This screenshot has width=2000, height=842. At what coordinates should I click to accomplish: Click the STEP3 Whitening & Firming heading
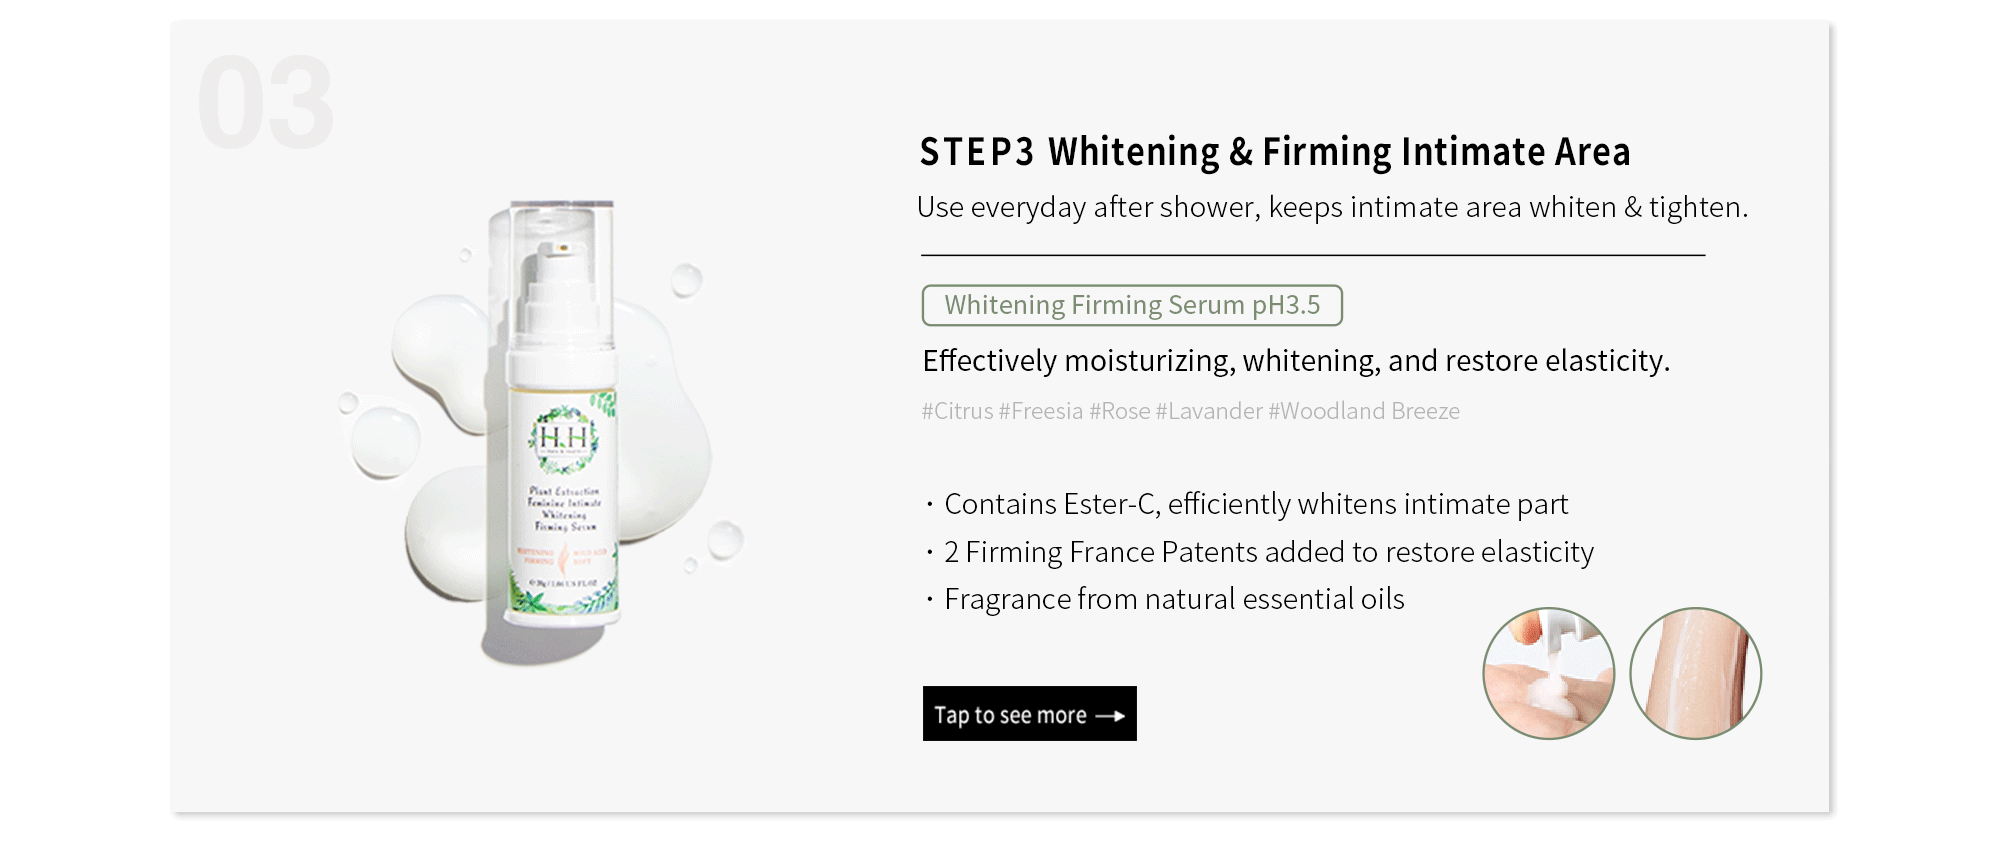point(1274,152)
